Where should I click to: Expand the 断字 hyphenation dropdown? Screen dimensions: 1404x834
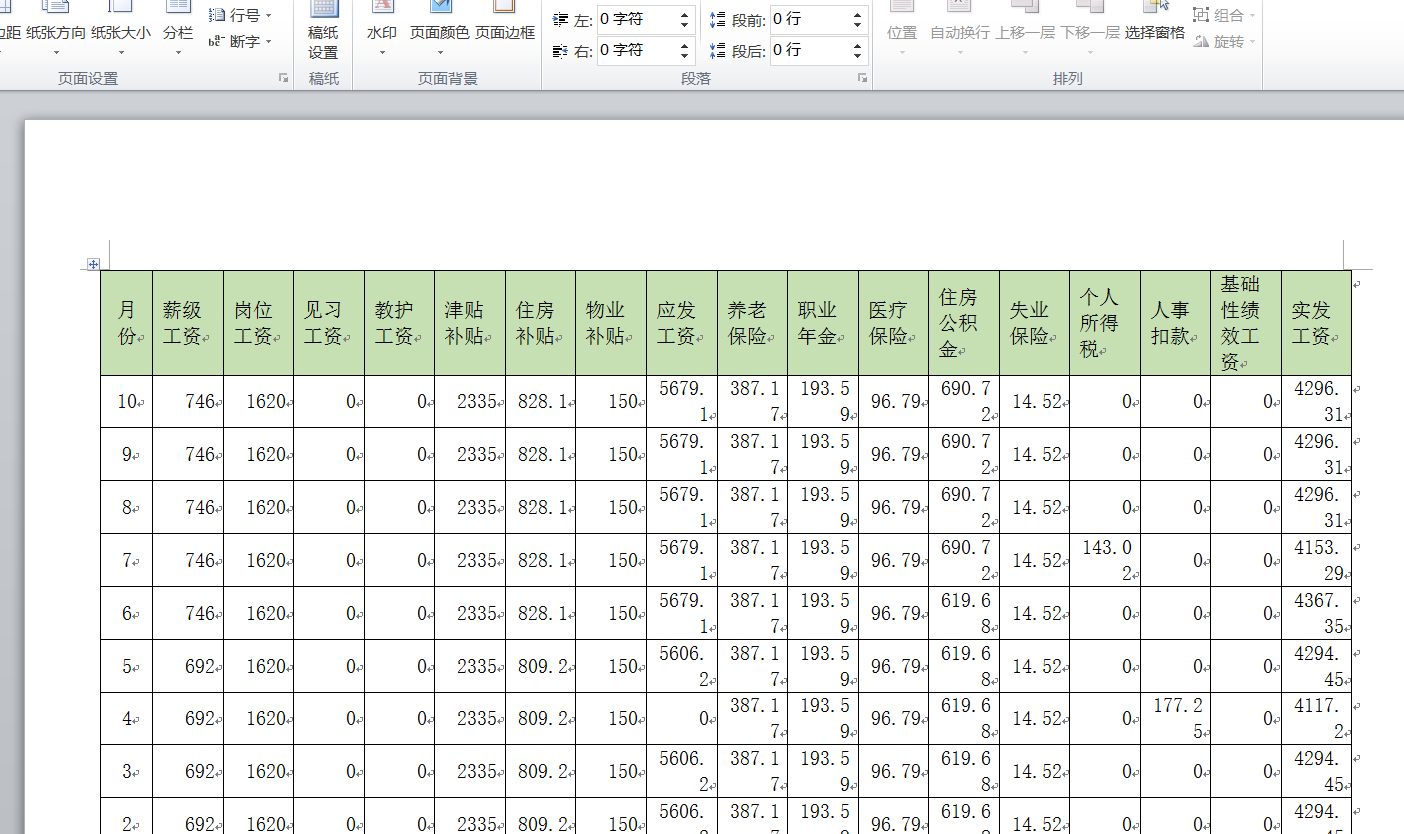pos(240,41)
